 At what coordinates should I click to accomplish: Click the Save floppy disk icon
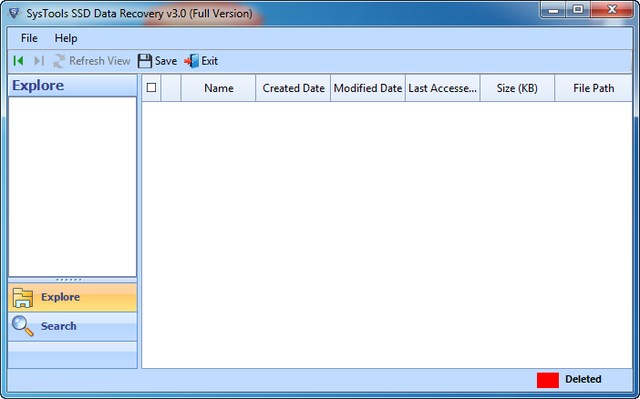tap(144, 61)
